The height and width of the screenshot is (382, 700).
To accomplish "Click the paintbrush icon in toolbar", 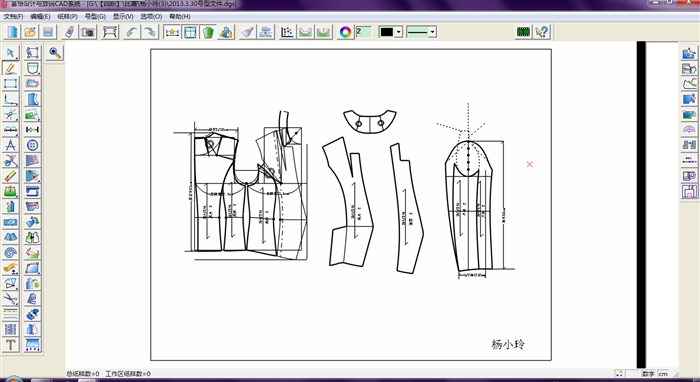I will [248, 32].
